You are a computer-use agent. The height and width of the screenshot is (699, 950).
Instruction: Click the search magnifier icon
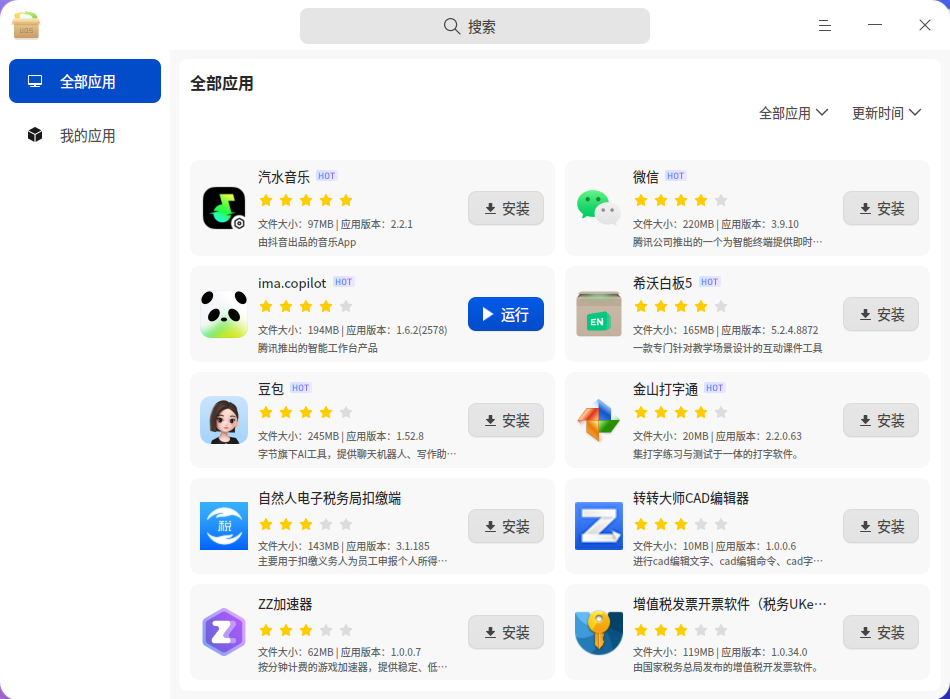coord(451,26)
